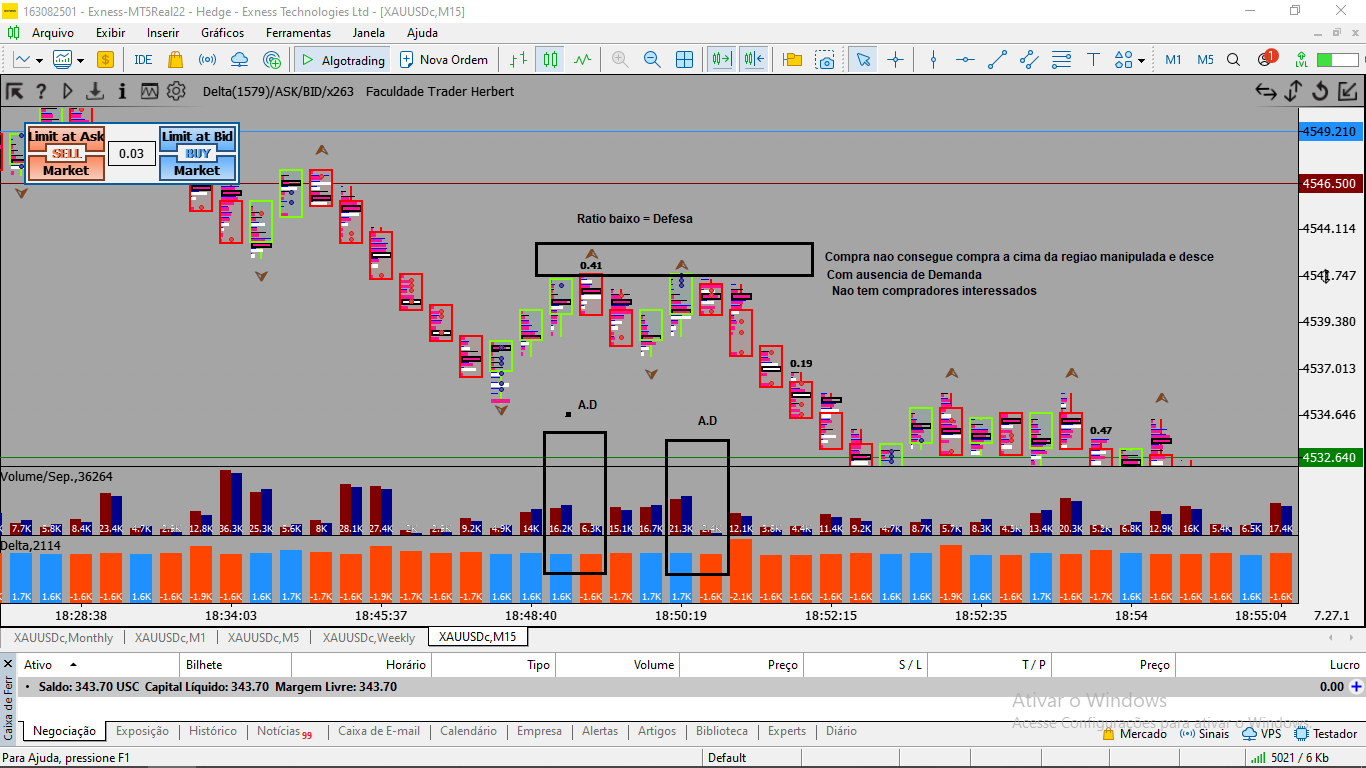This screenshot has width=1366, height=768.
Task: Open the indicator settings gear icon
Action: coord(176,91)
